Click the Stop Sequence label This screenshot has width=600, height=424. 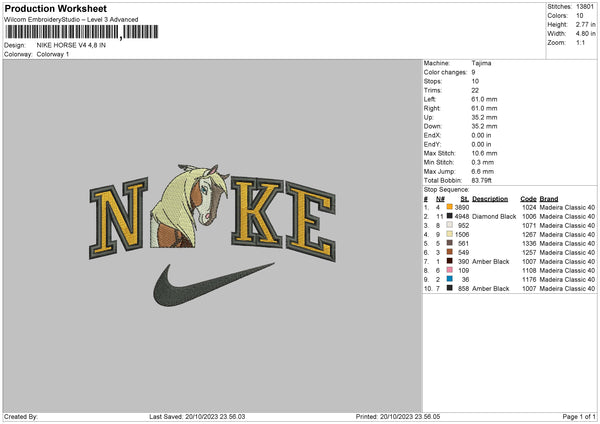(x=446, y=189)
